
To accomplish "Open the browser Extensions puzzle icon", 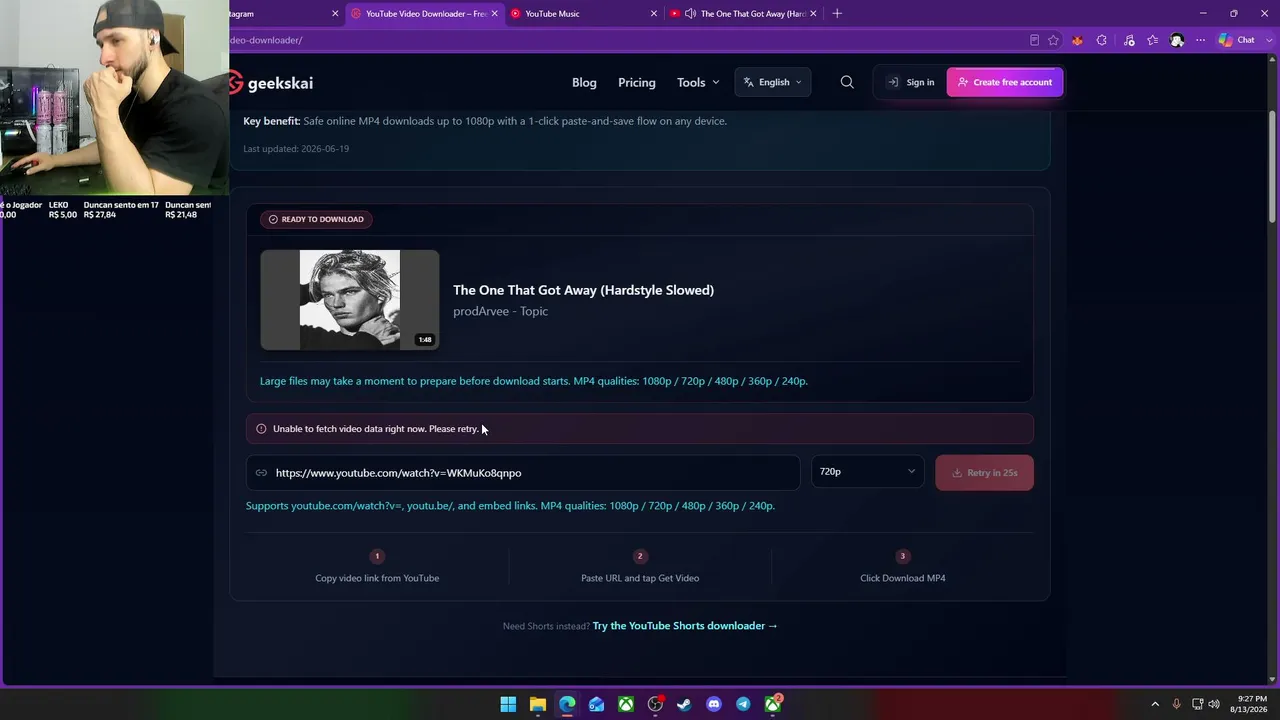I will tap(1101, 40).
